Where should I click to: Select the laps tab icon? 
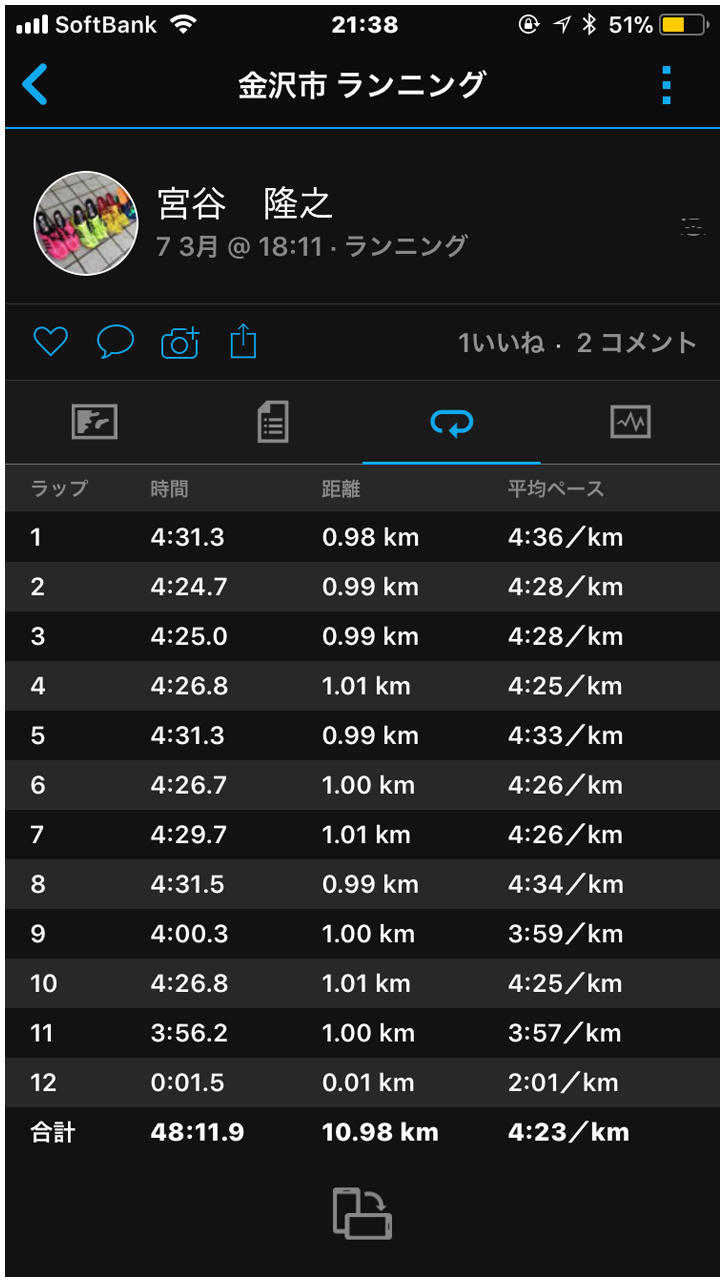coord(451,423)
